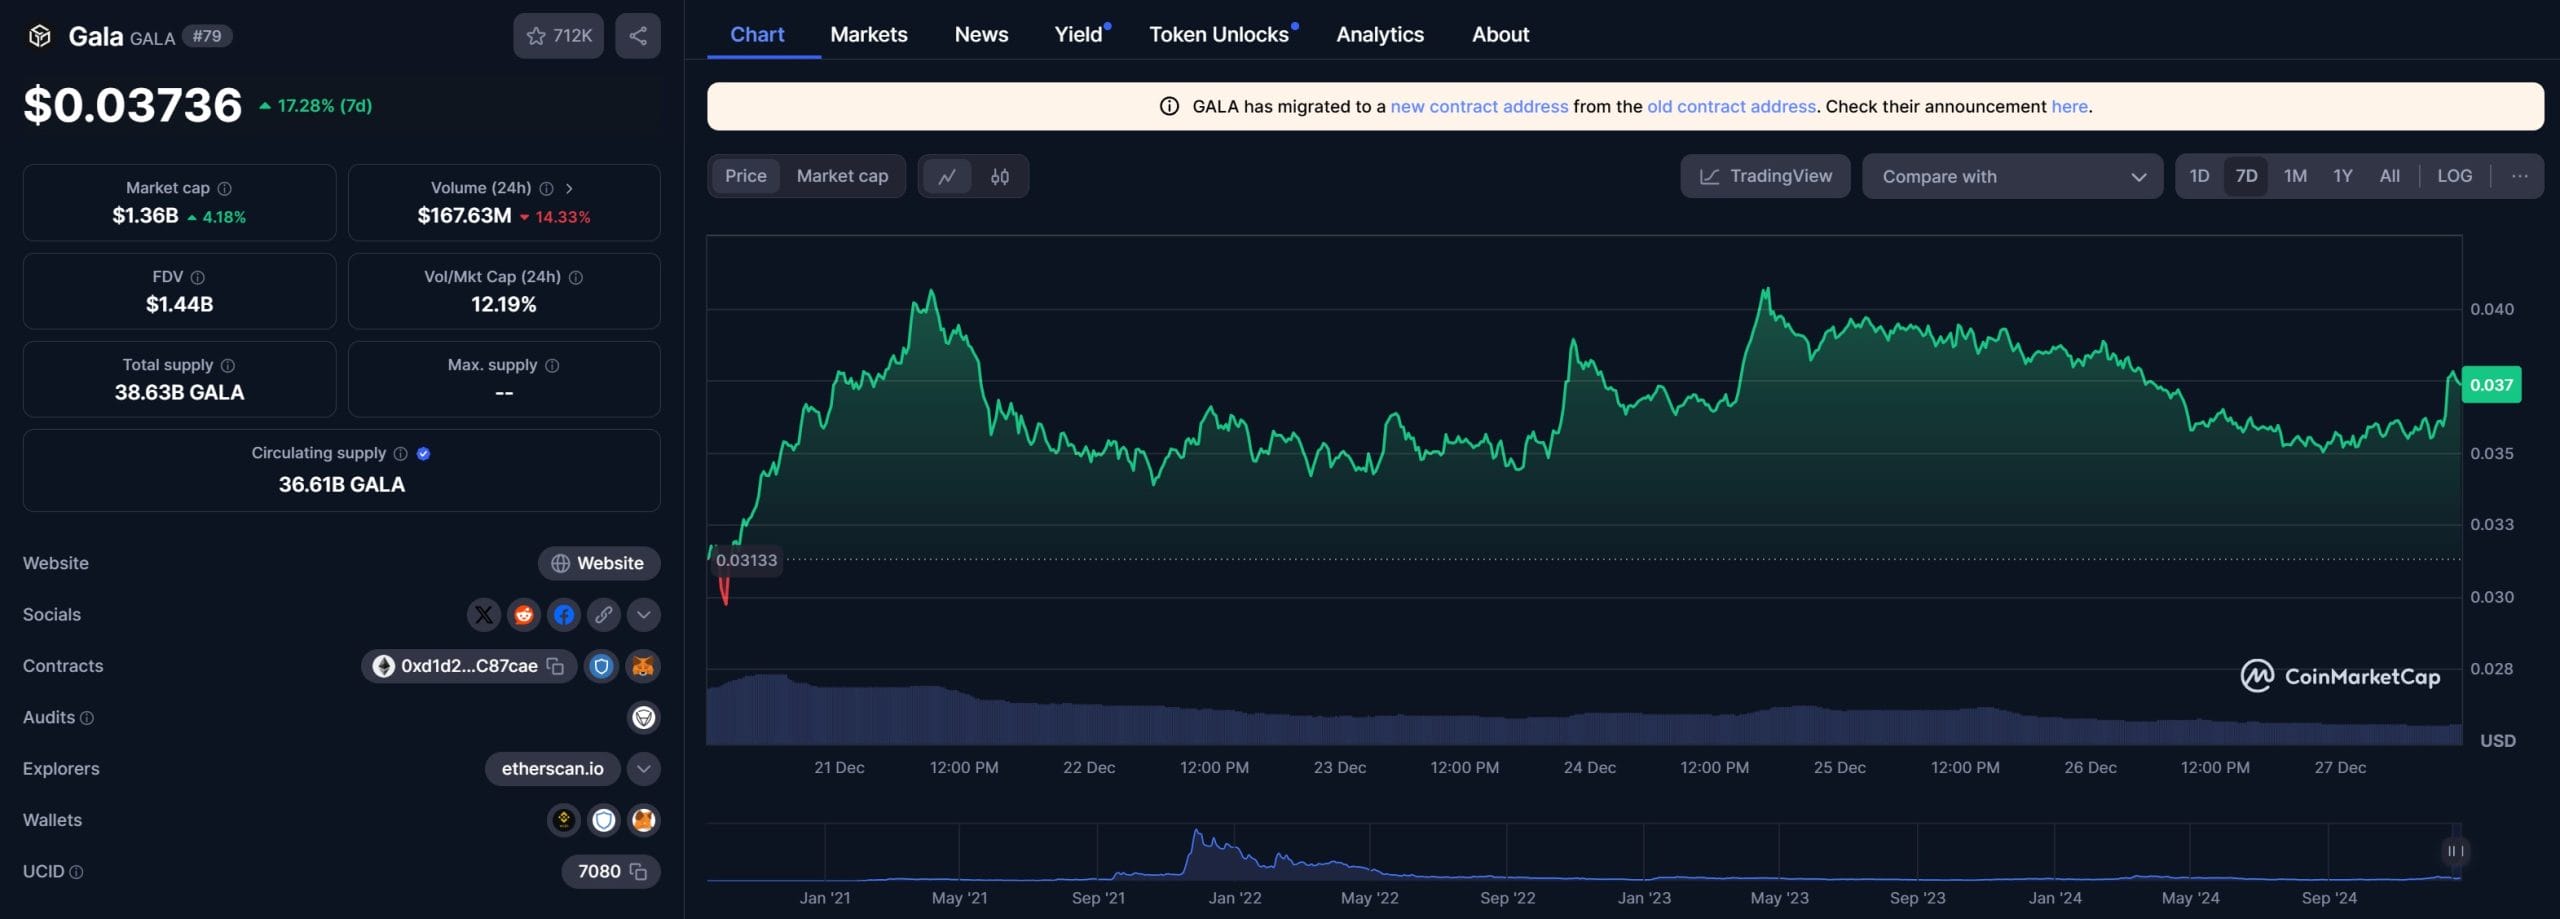Open the announcement 'here' link
2560x919 pixels.
point(2069,106)
